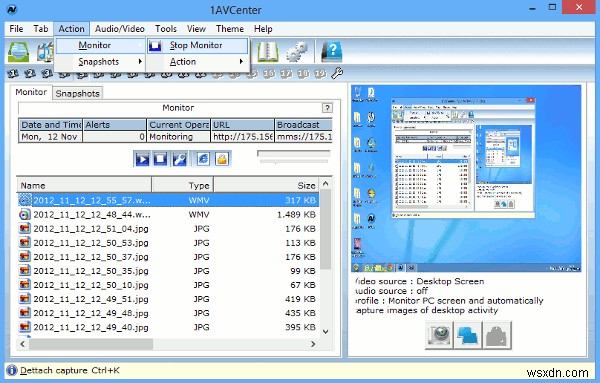Select 2012_11_12_12_49_51.jpg in the list
The image size is (600, 383).
168,299
